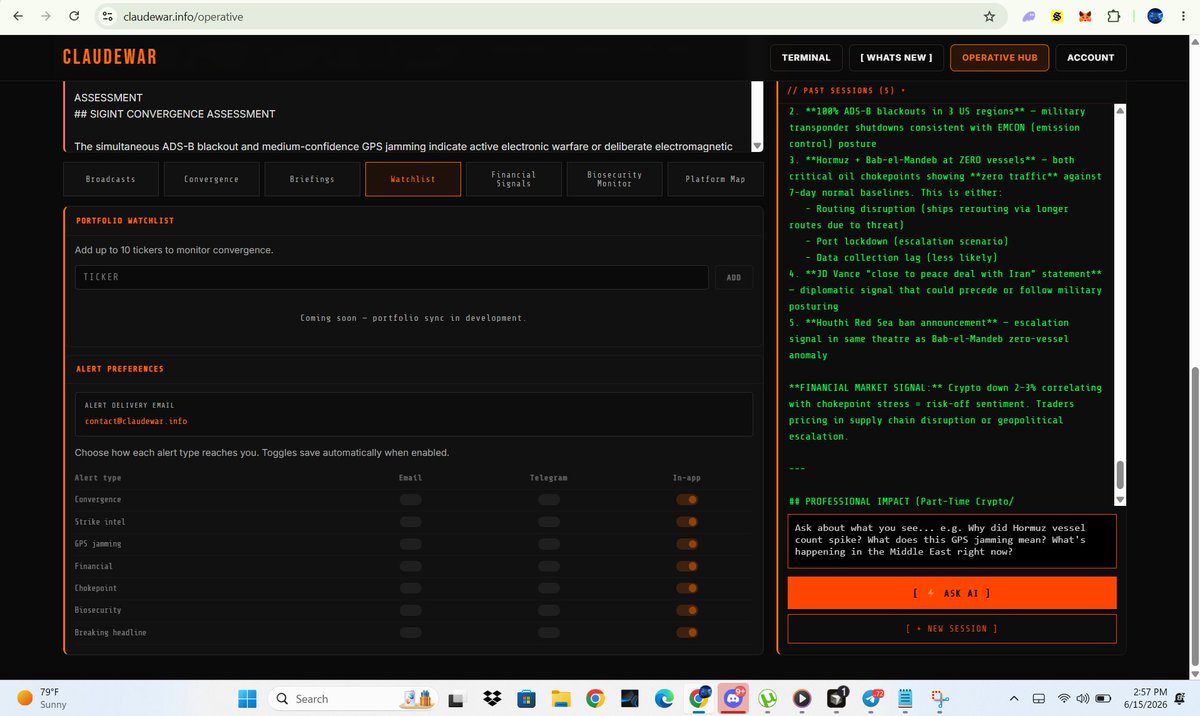Open uTorrent from the taskbar

pos(768,698)
